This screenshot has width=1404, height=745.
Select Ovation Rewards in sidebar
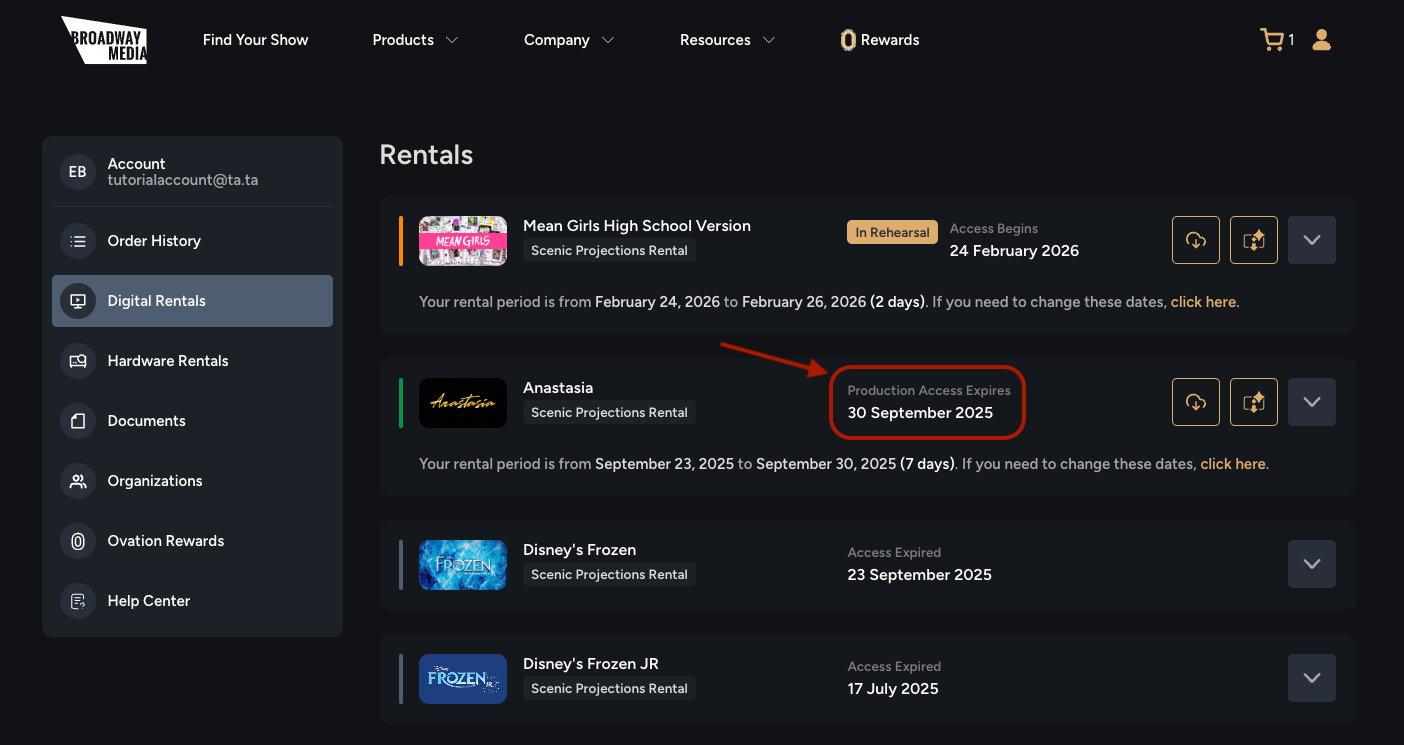coord(192,541)
